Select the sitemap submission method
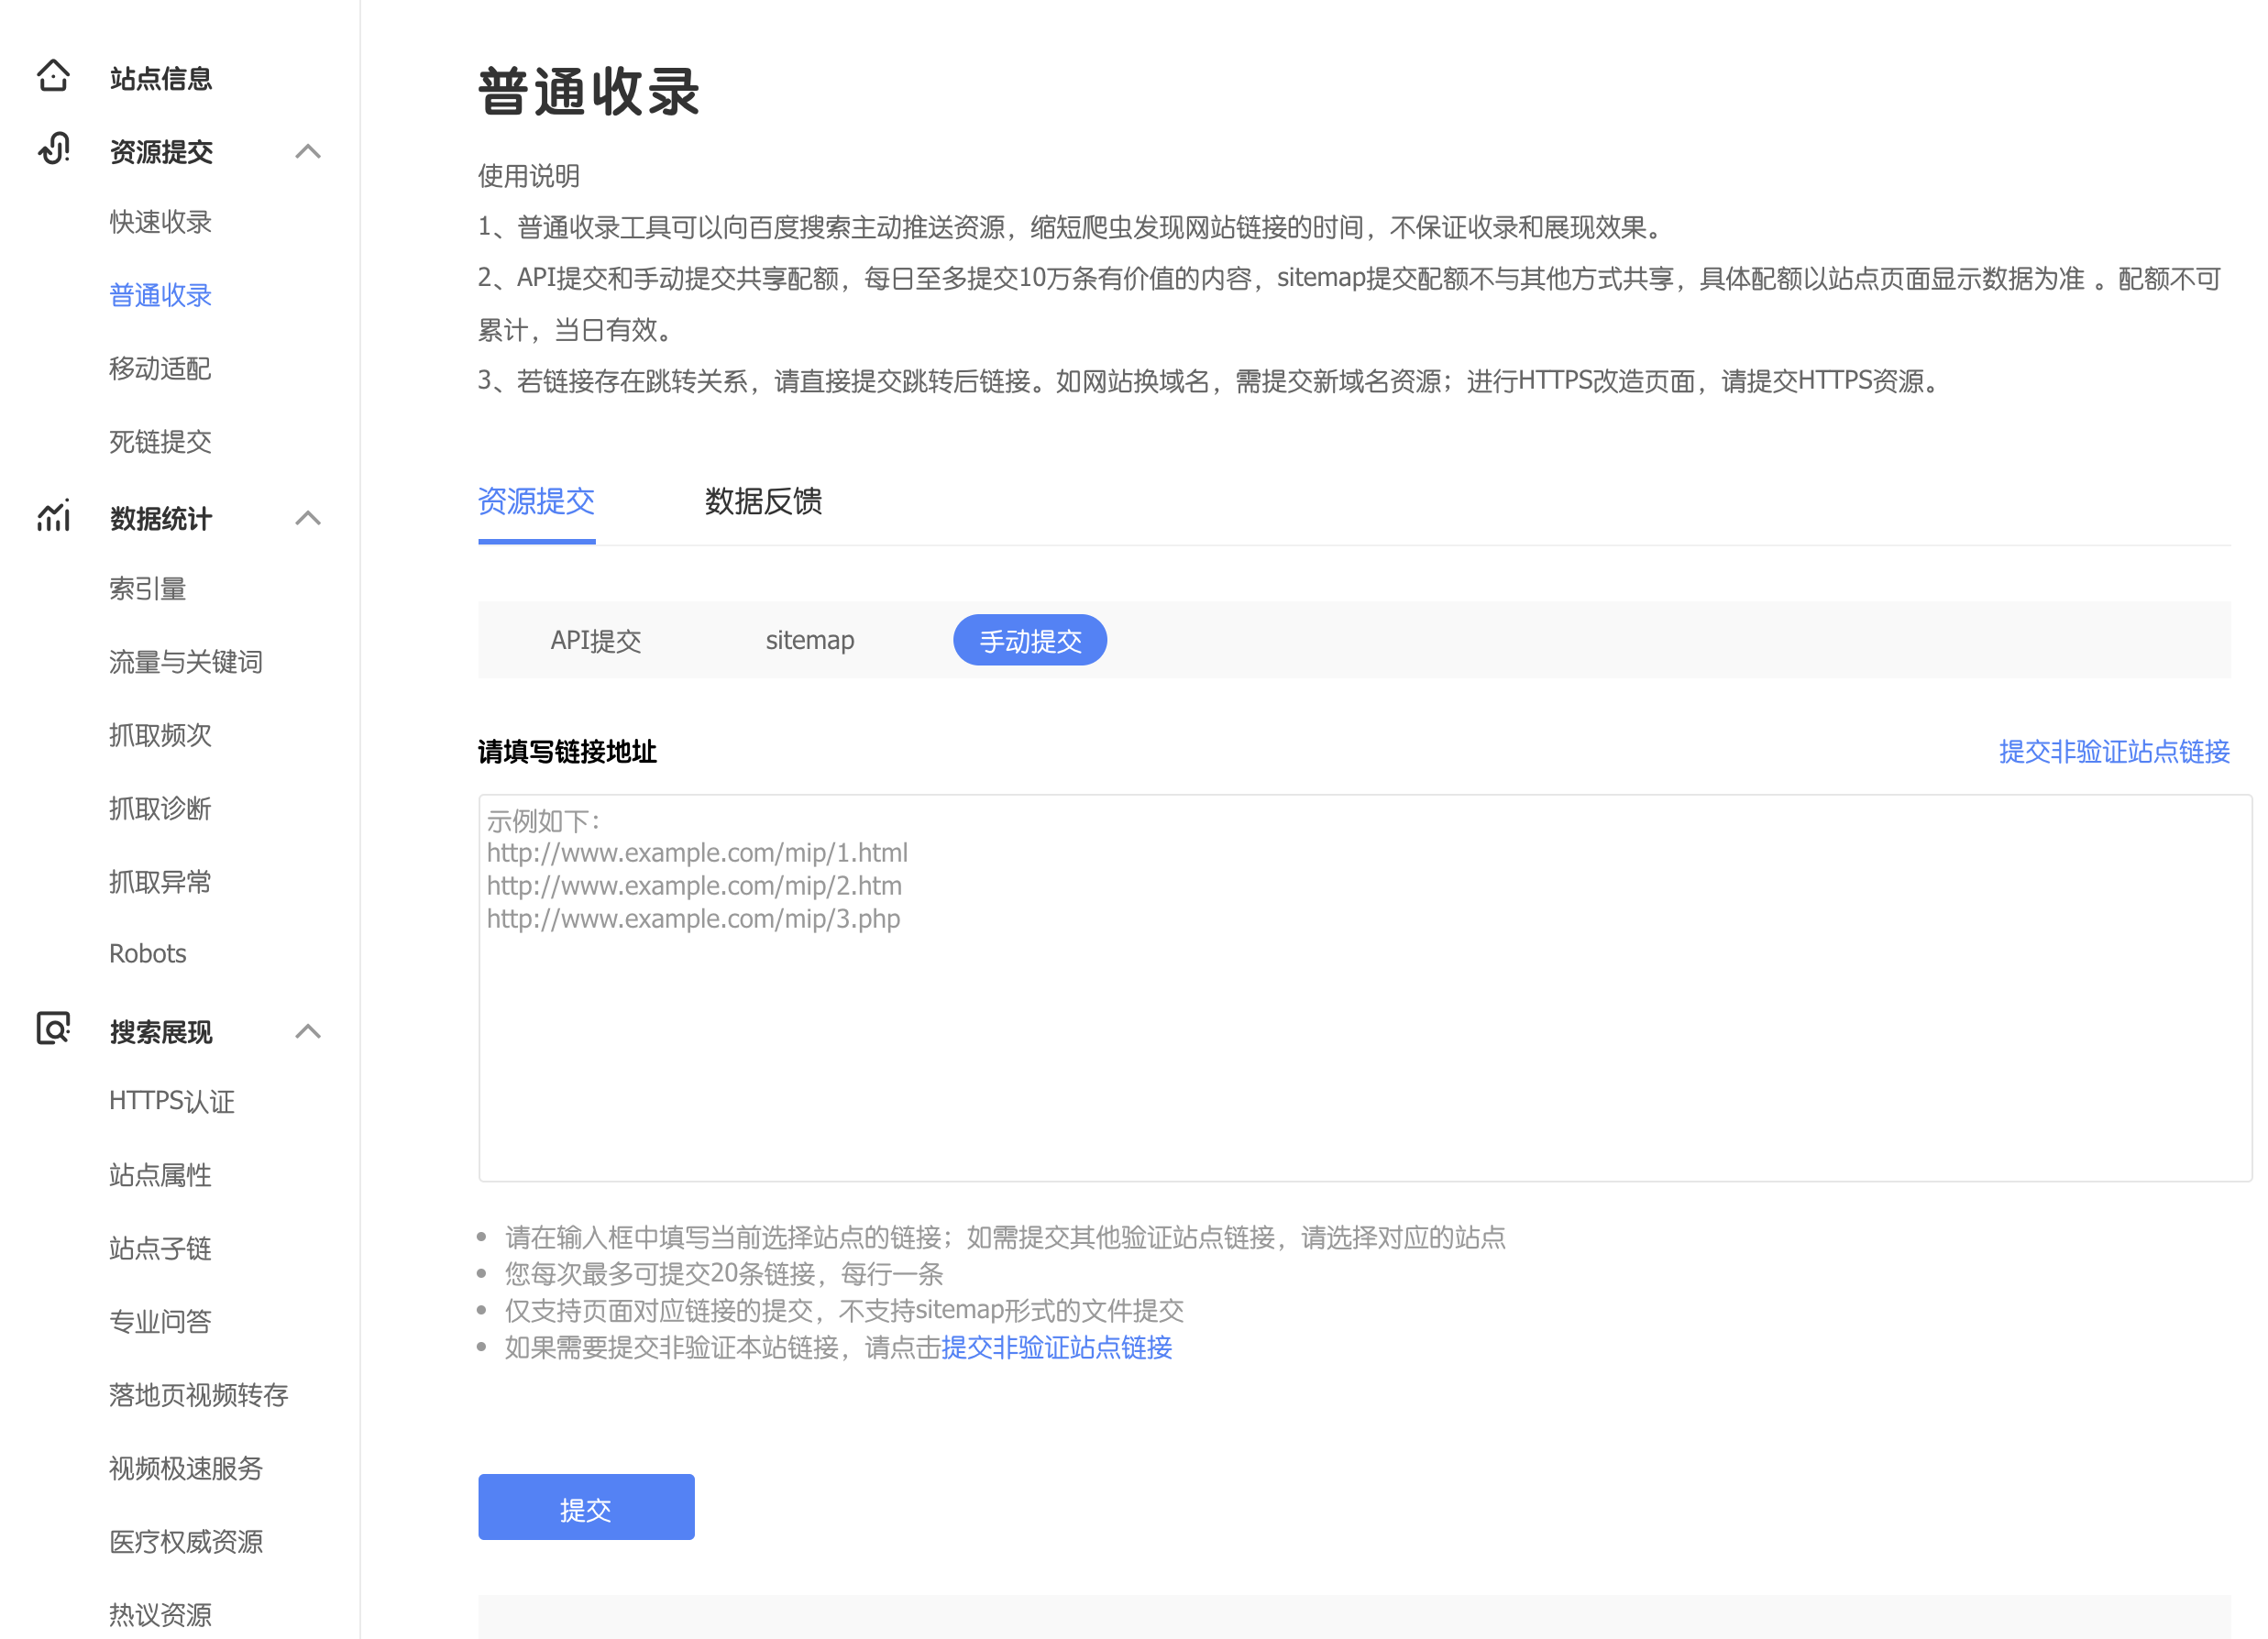Screen dimensions: 2268x1639 810,640
